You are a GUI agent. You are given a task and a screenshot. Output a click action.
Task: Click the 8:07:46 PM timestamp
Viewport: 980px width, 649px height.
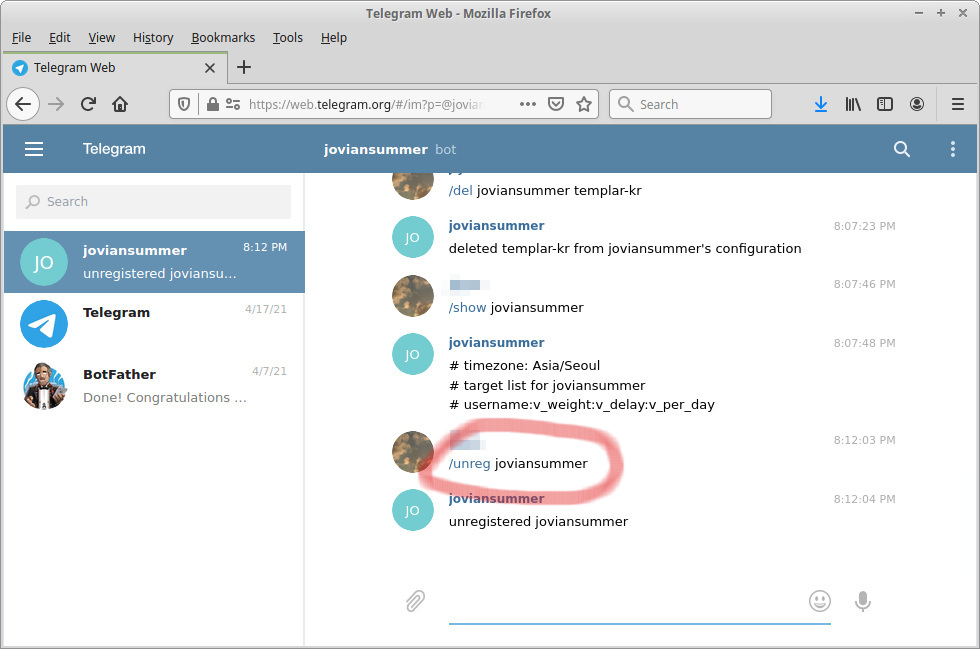click(864, 284)
